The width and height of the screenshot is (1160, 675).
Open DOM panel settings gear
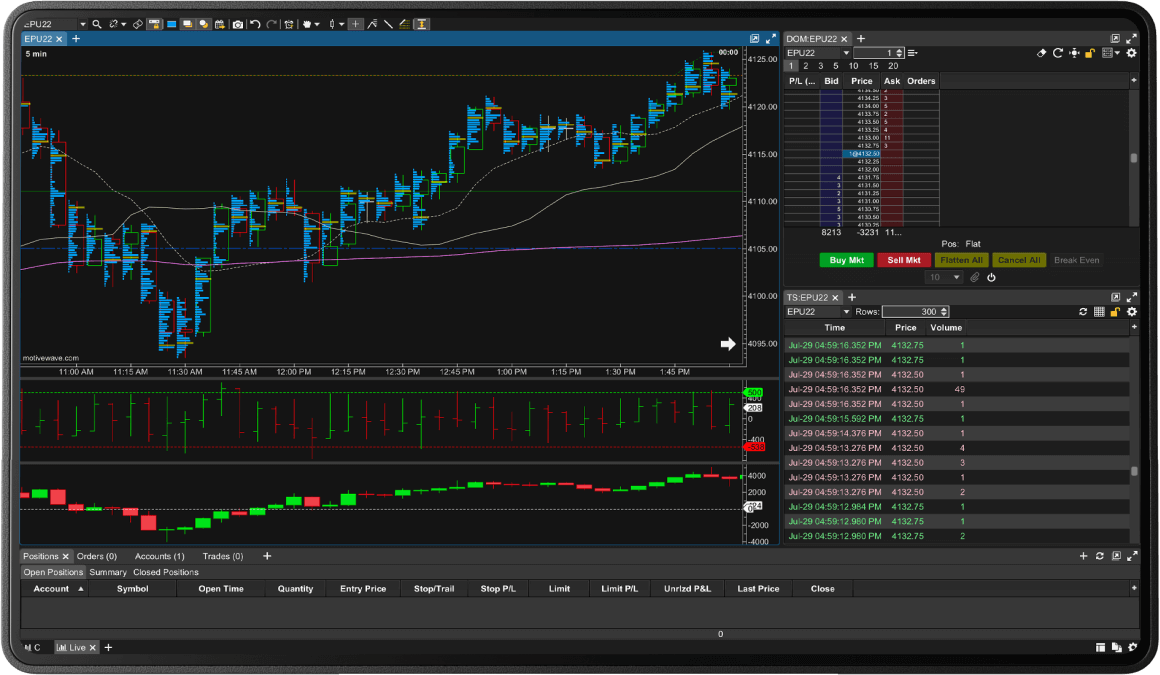click(1131, 53)
